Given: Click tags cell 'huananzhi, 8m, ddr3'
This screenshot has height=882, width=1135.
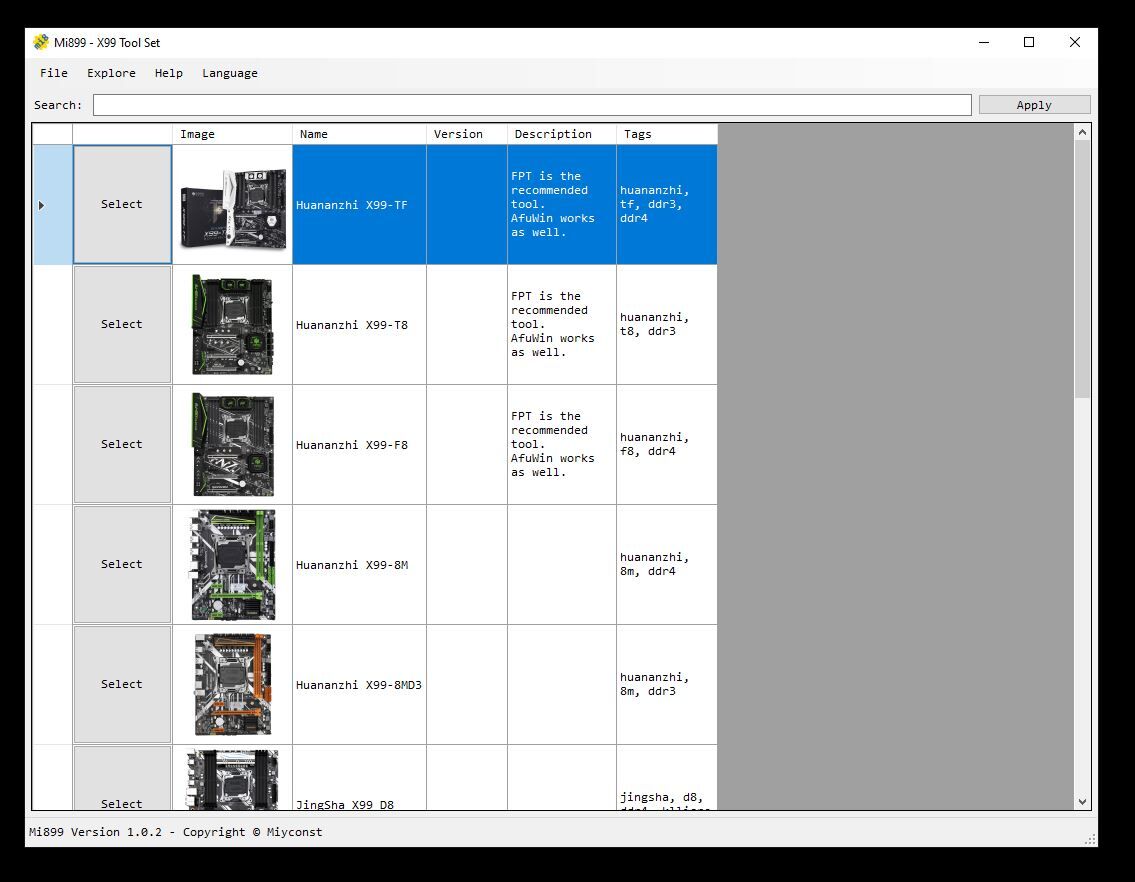Looking at the screenshot, I should pos(667,684).
